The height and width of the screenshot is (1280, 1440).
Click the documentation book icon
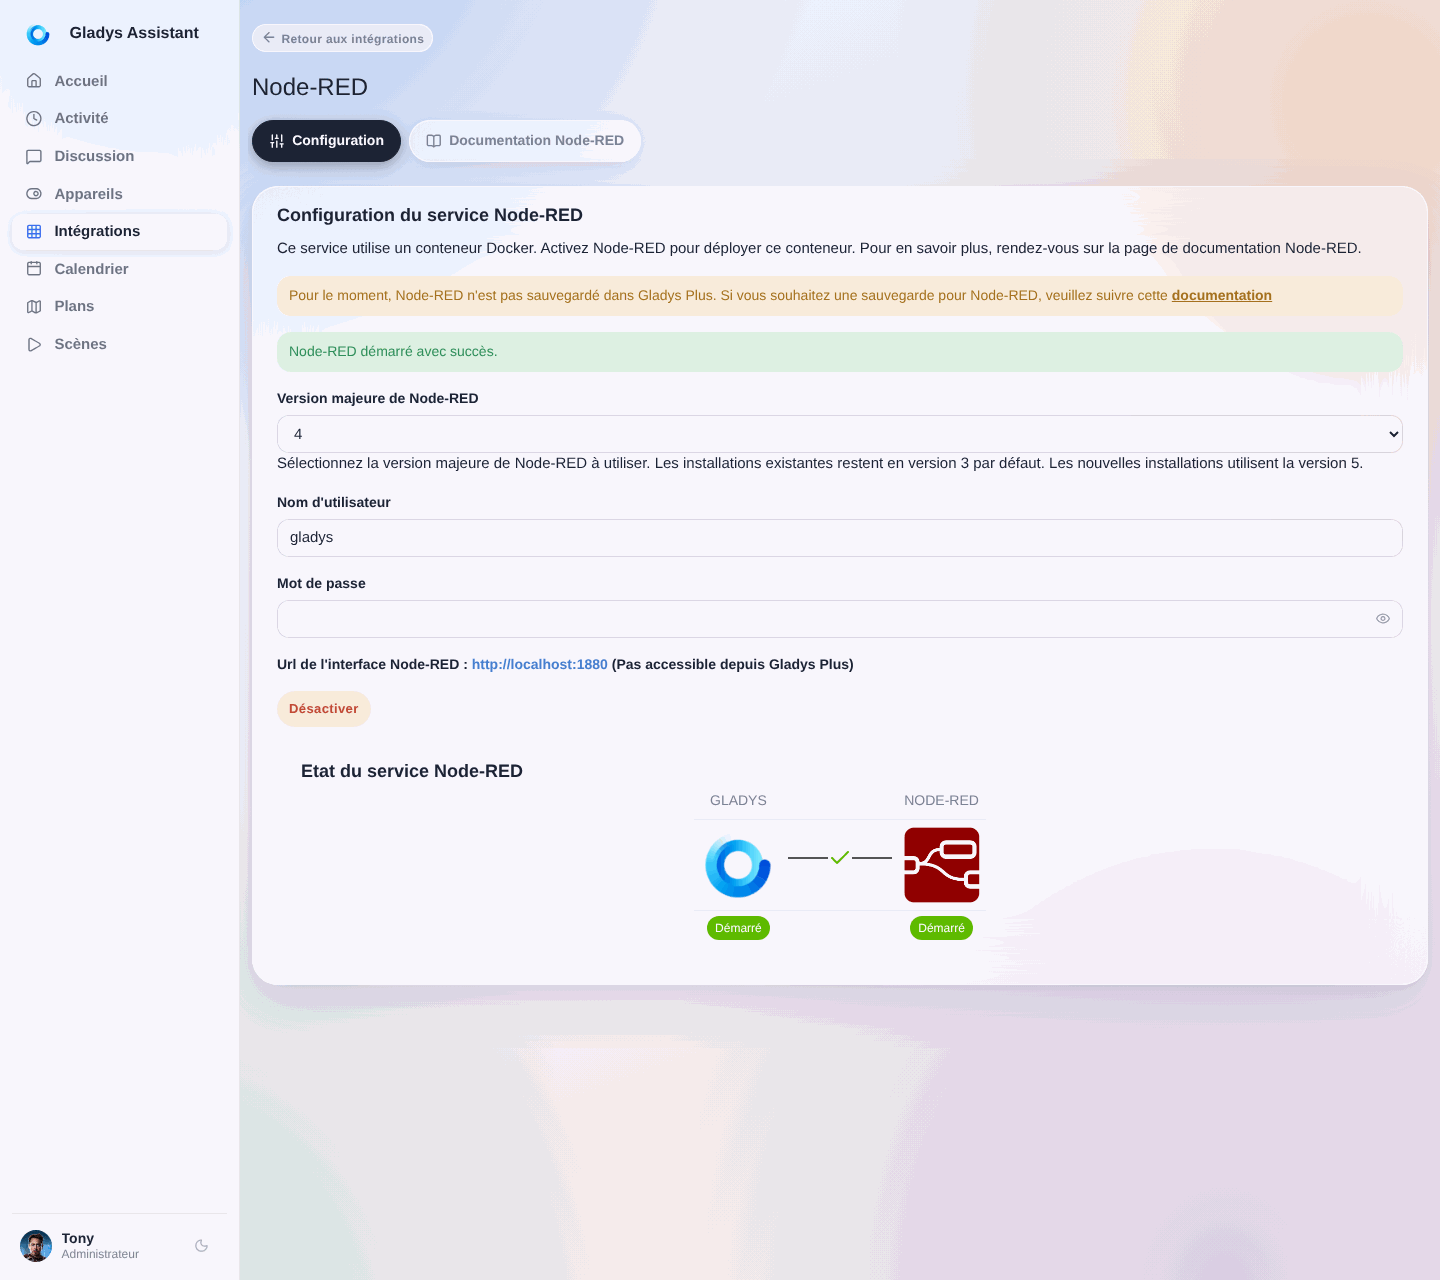[x=434, y=141]
